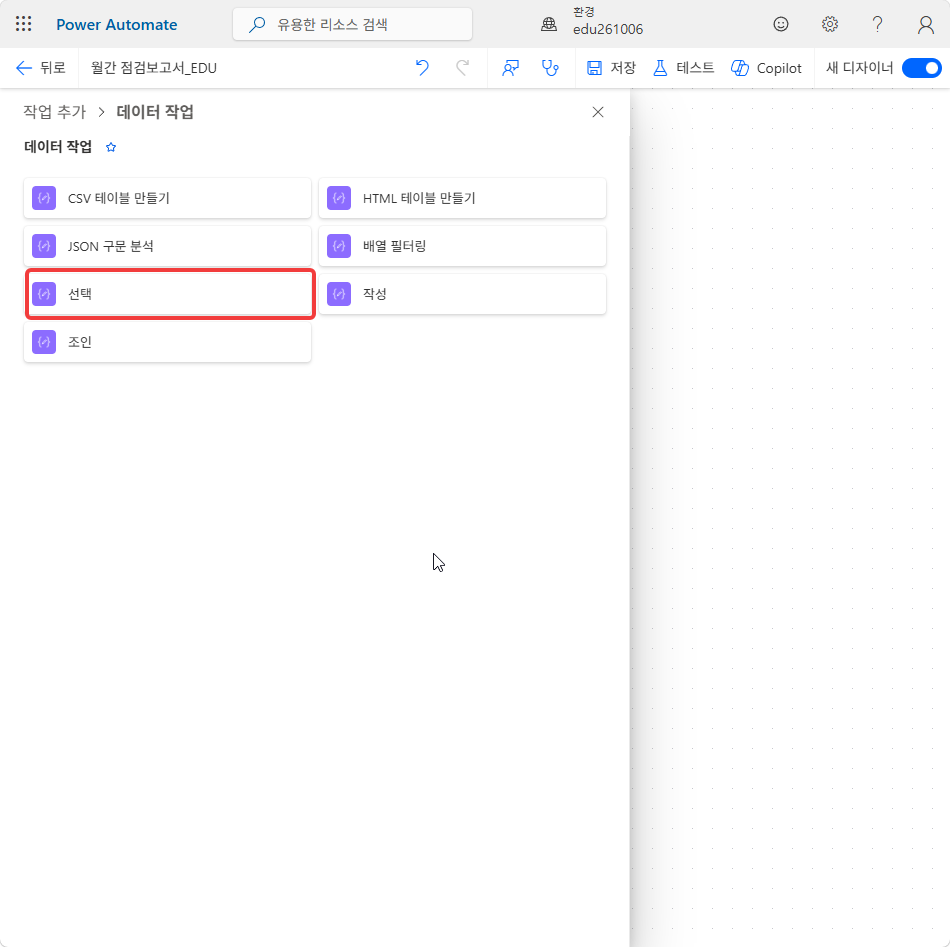Open the help question mark
The width and height of the screenshot is (950, 947).
click(x=877, y=24)
